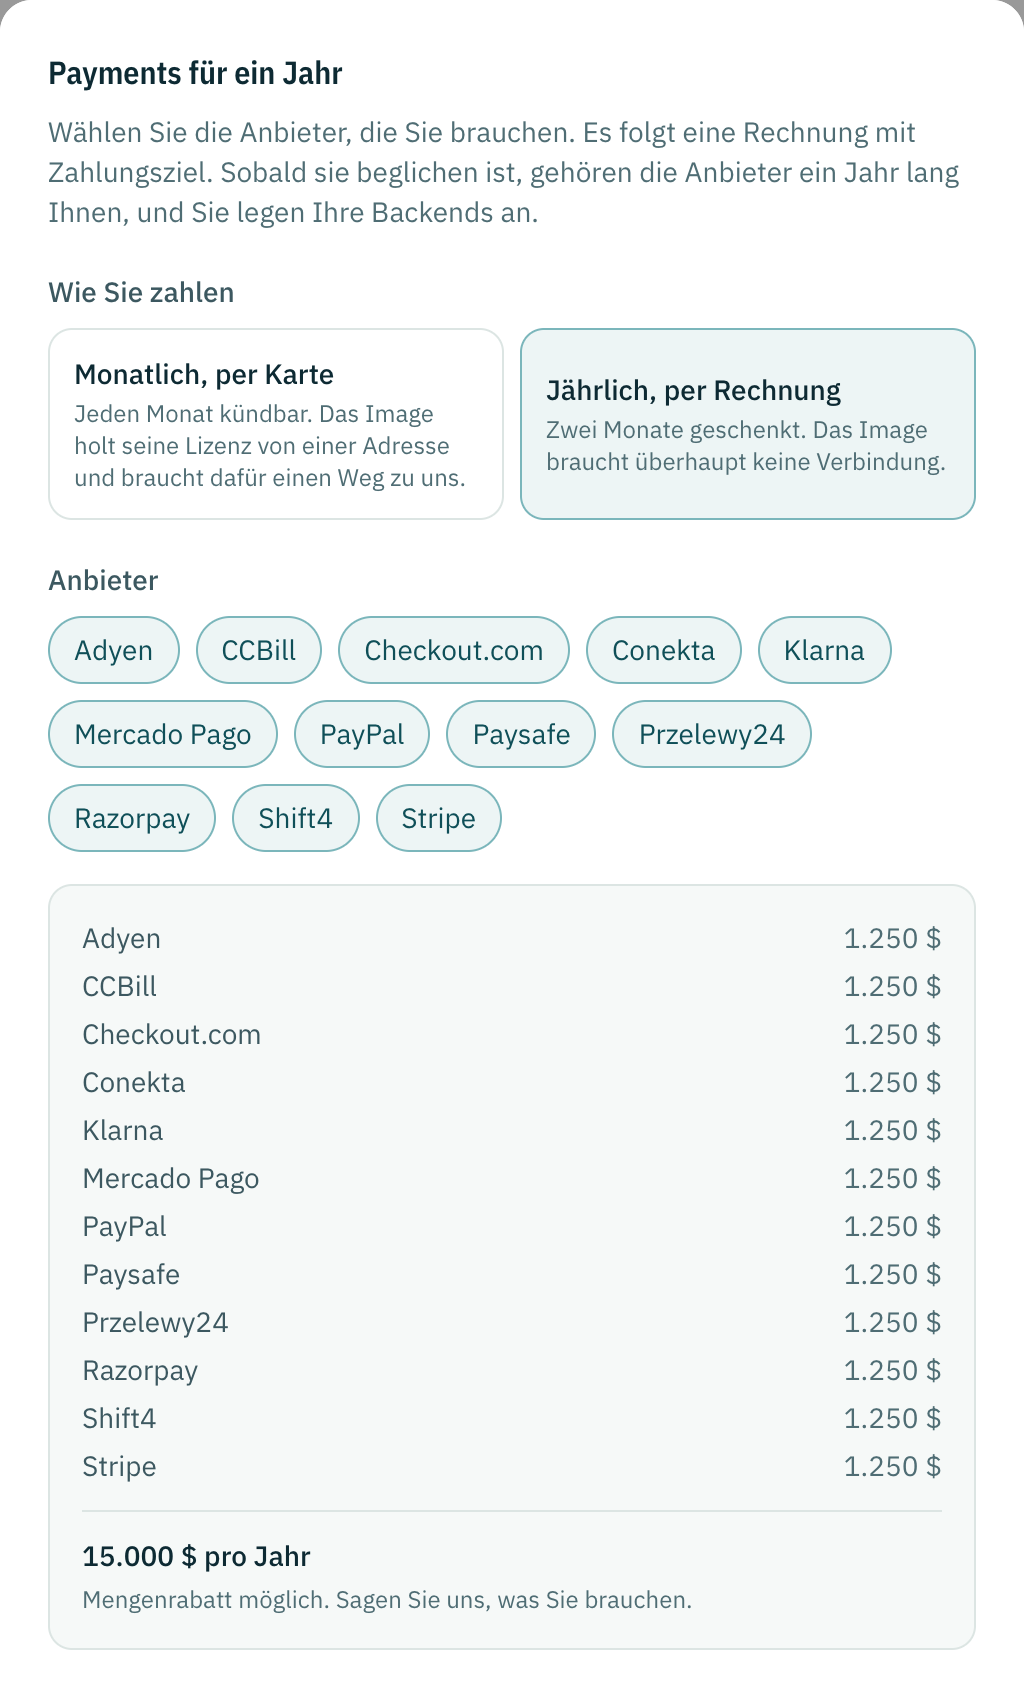Click the PayPal line in the price summary
This screenshot has width=1024, height=1698.
pos(512,1226)
